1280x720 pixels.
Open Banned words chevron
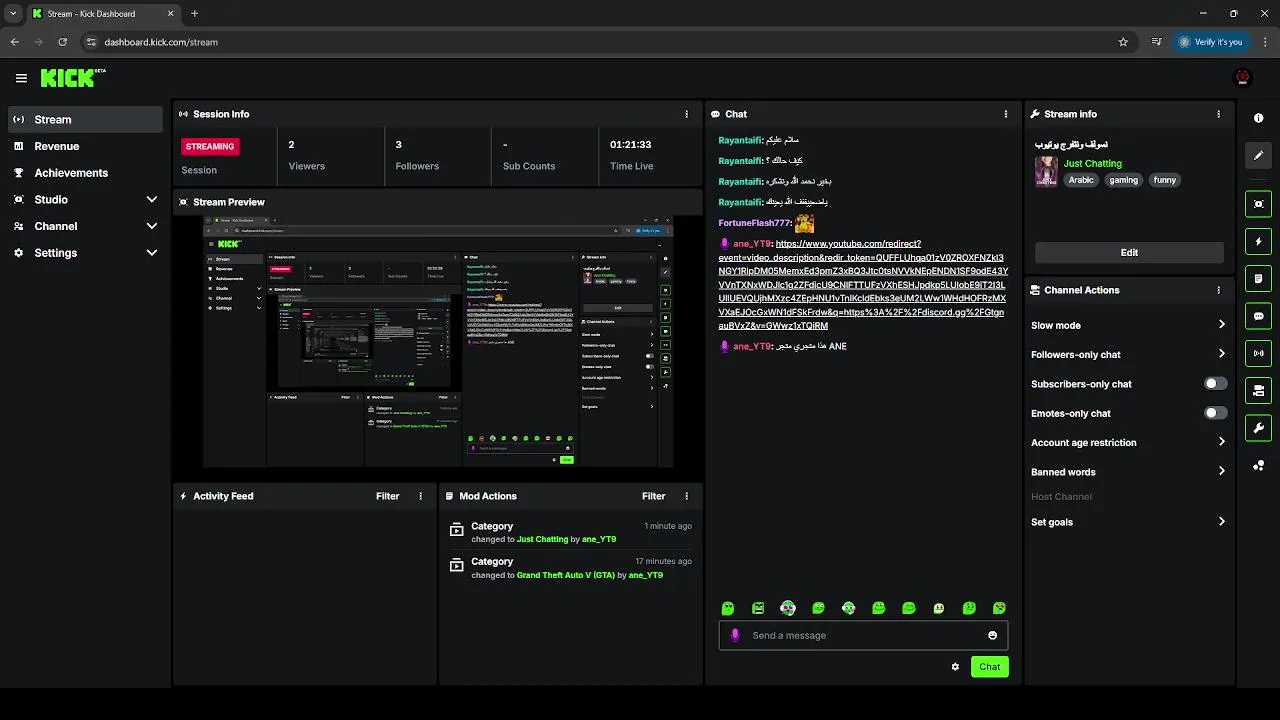[x=1221, y=472]
